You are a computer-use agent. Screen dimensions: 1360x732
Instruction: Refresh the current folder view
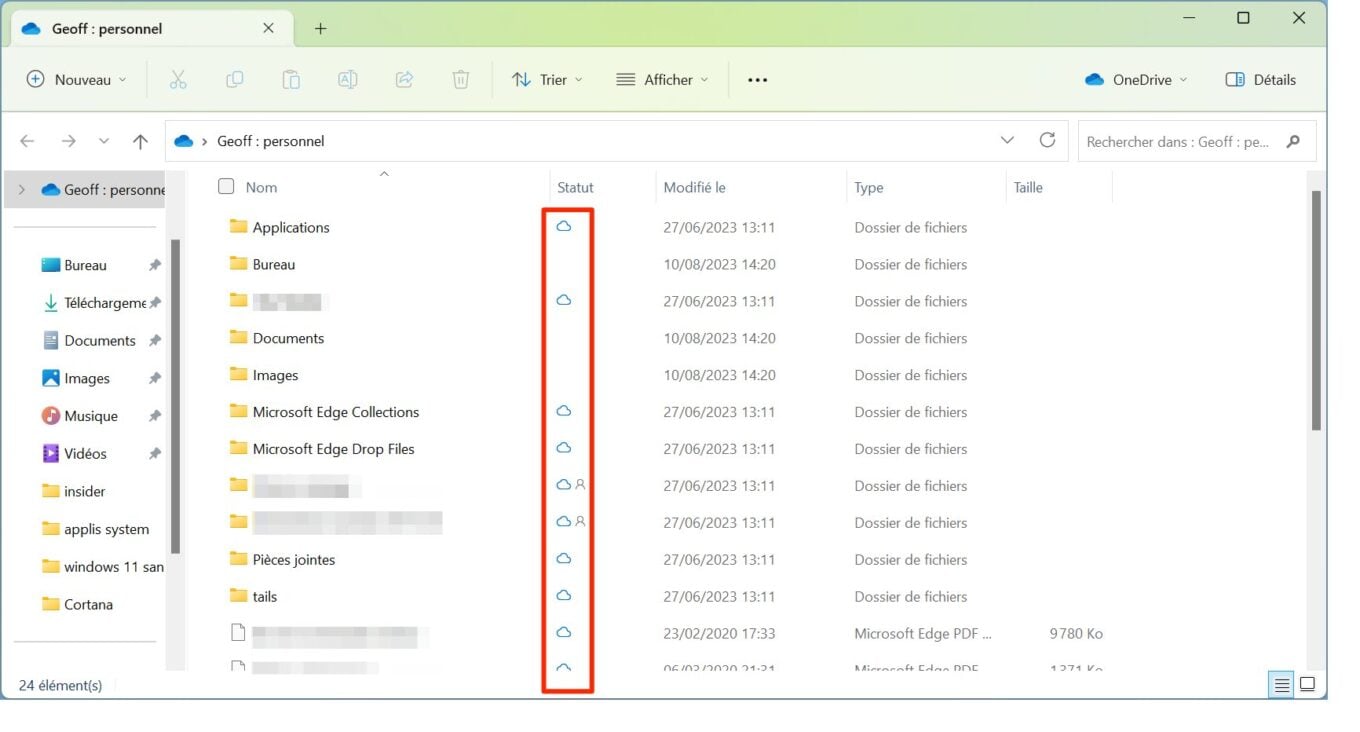coord(1047,140)
